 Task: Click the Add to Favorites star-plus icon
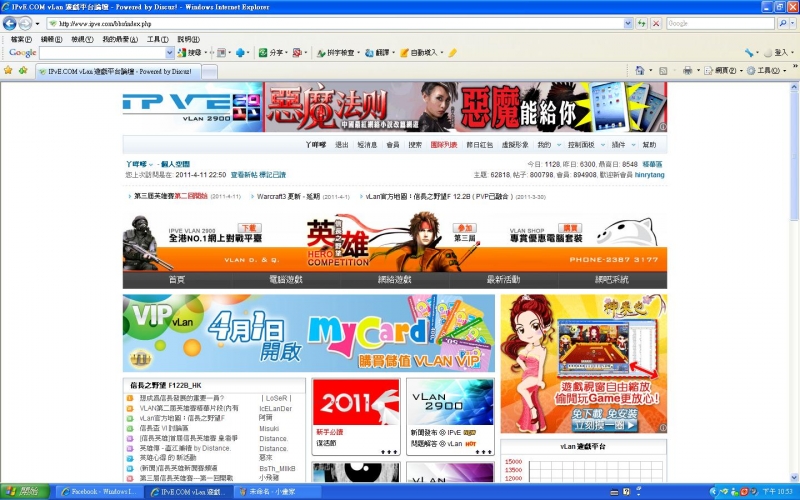pyautogui.click(x=22, y=70)
